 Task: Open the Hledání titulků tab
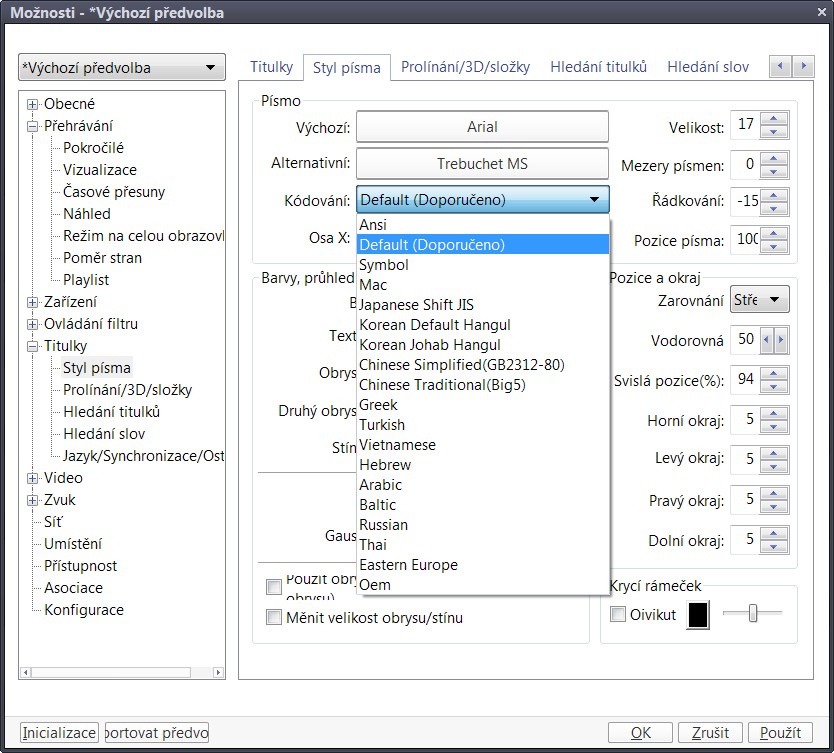tap(598, 67)
